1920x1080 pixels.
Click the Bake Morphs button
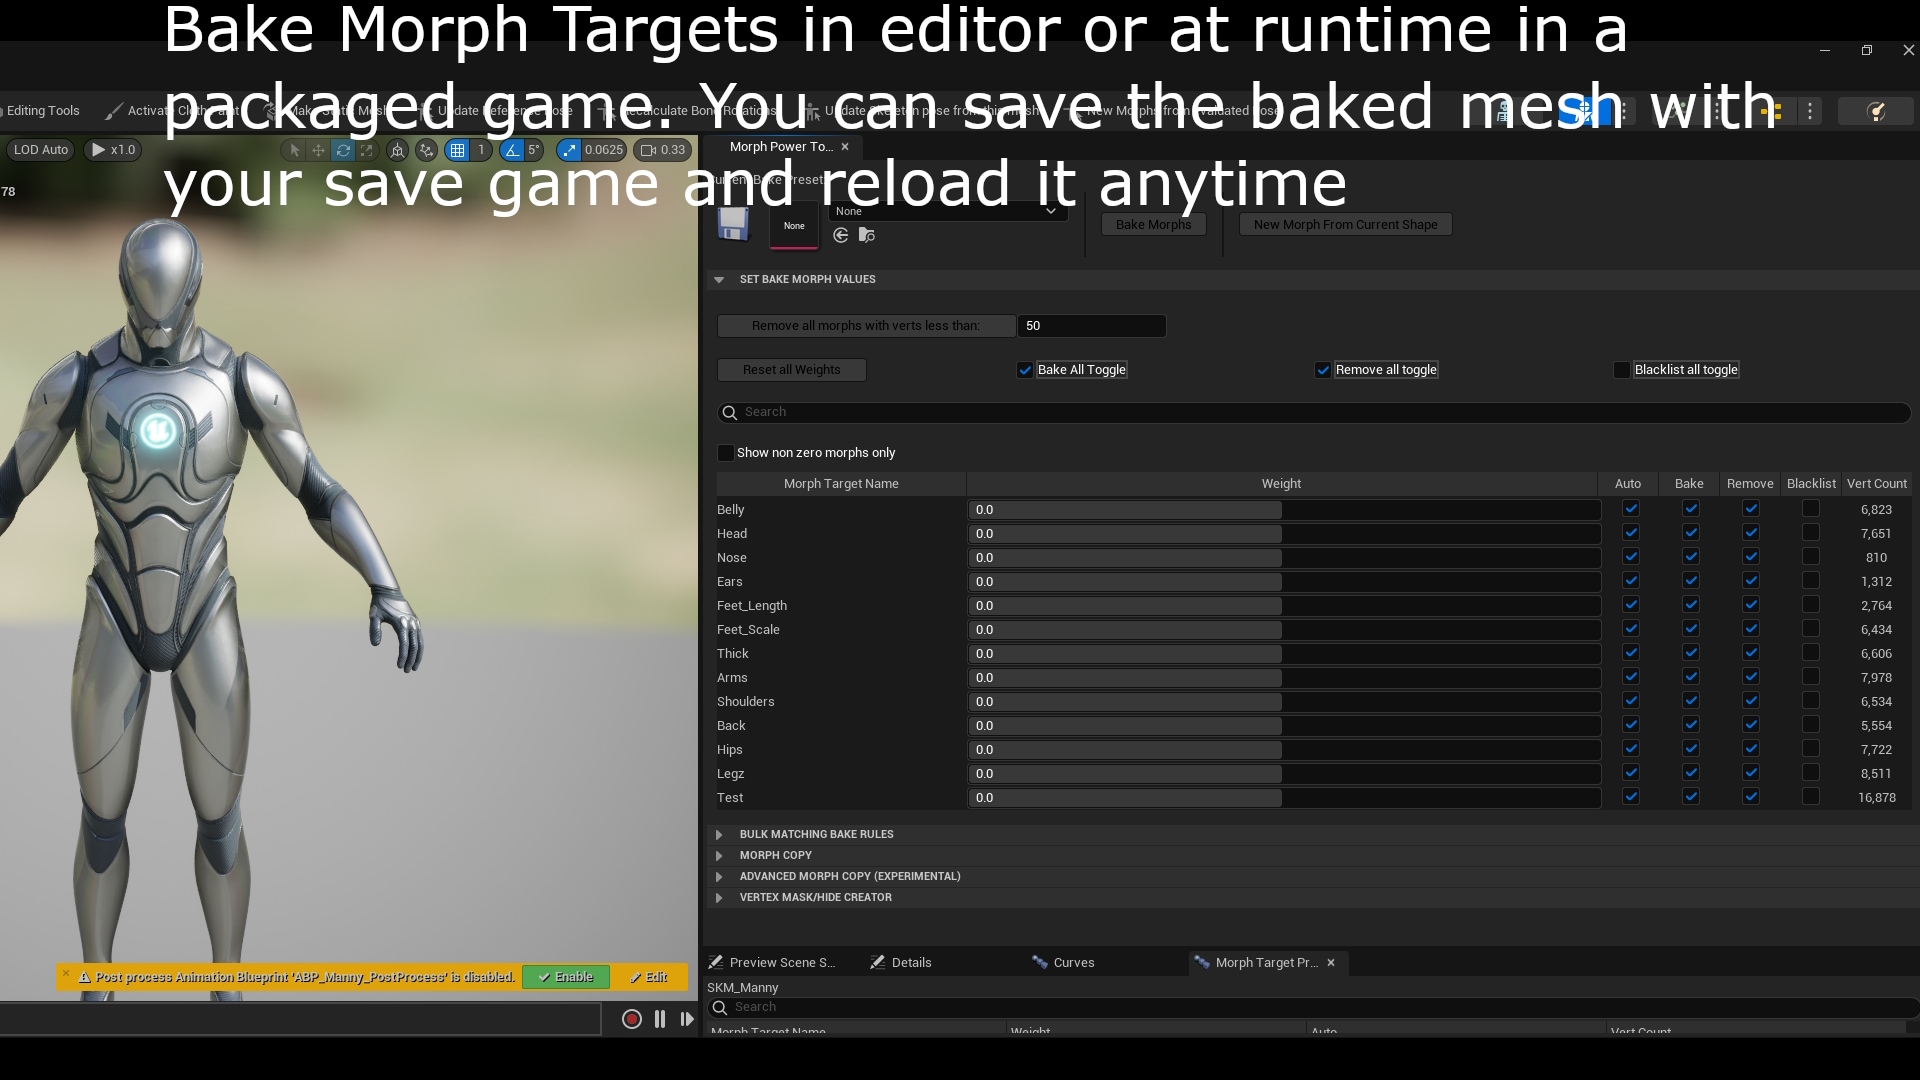1154,225
